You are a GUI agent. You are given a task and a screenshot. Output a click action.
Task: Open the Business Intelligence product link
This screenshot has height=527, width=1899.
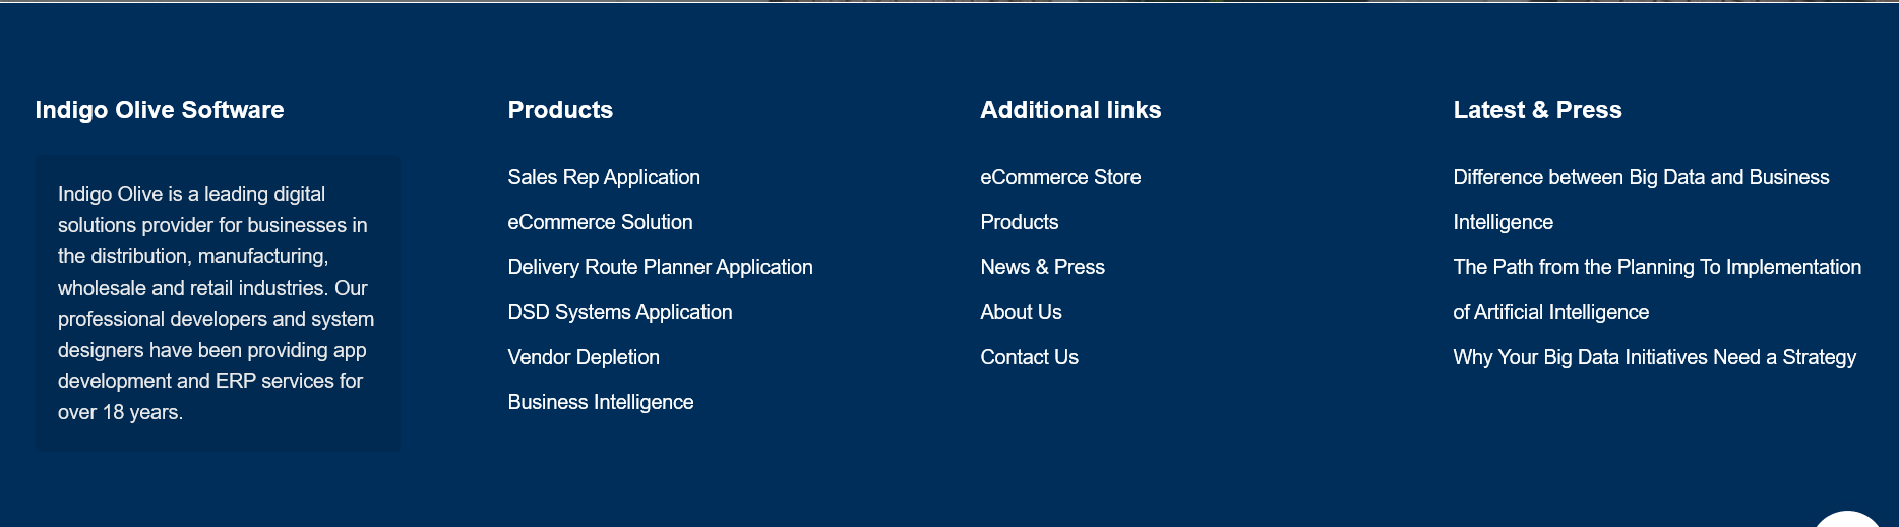coord(600,402)
